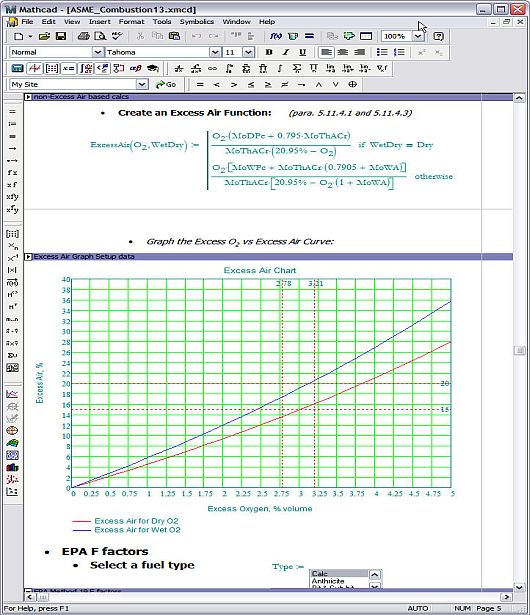Toggle bold text formatting
Viewport: 530px width, 615px height.
click(x=269, y=52)
